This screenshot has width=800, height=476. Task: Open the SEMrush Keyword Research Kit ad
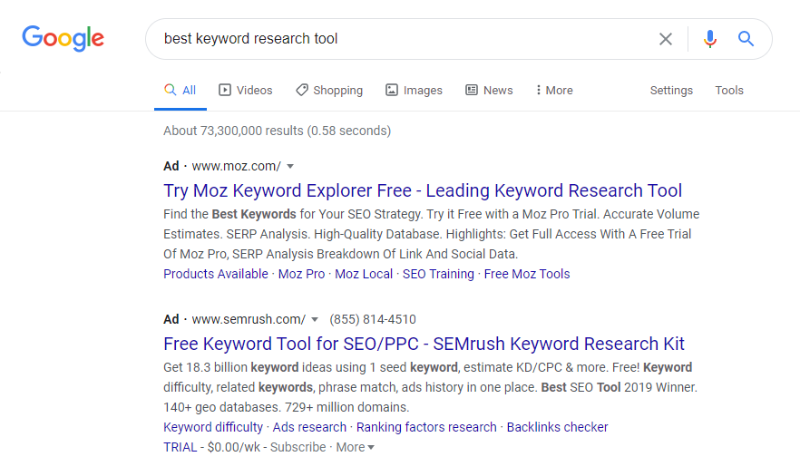[423, 344]
